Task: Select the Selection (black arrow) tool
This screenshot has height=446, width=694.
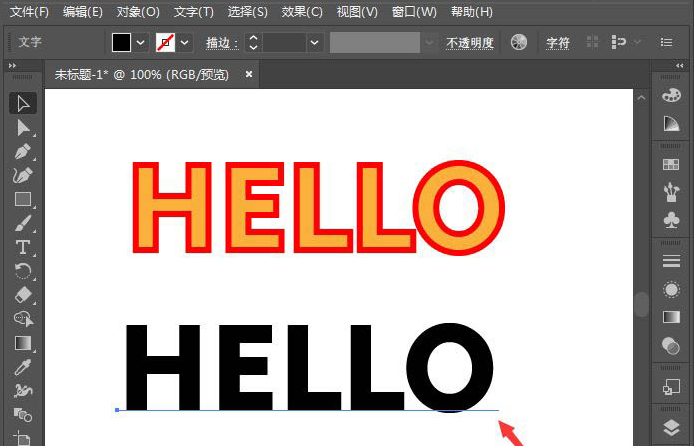Action: pos(23,104)
